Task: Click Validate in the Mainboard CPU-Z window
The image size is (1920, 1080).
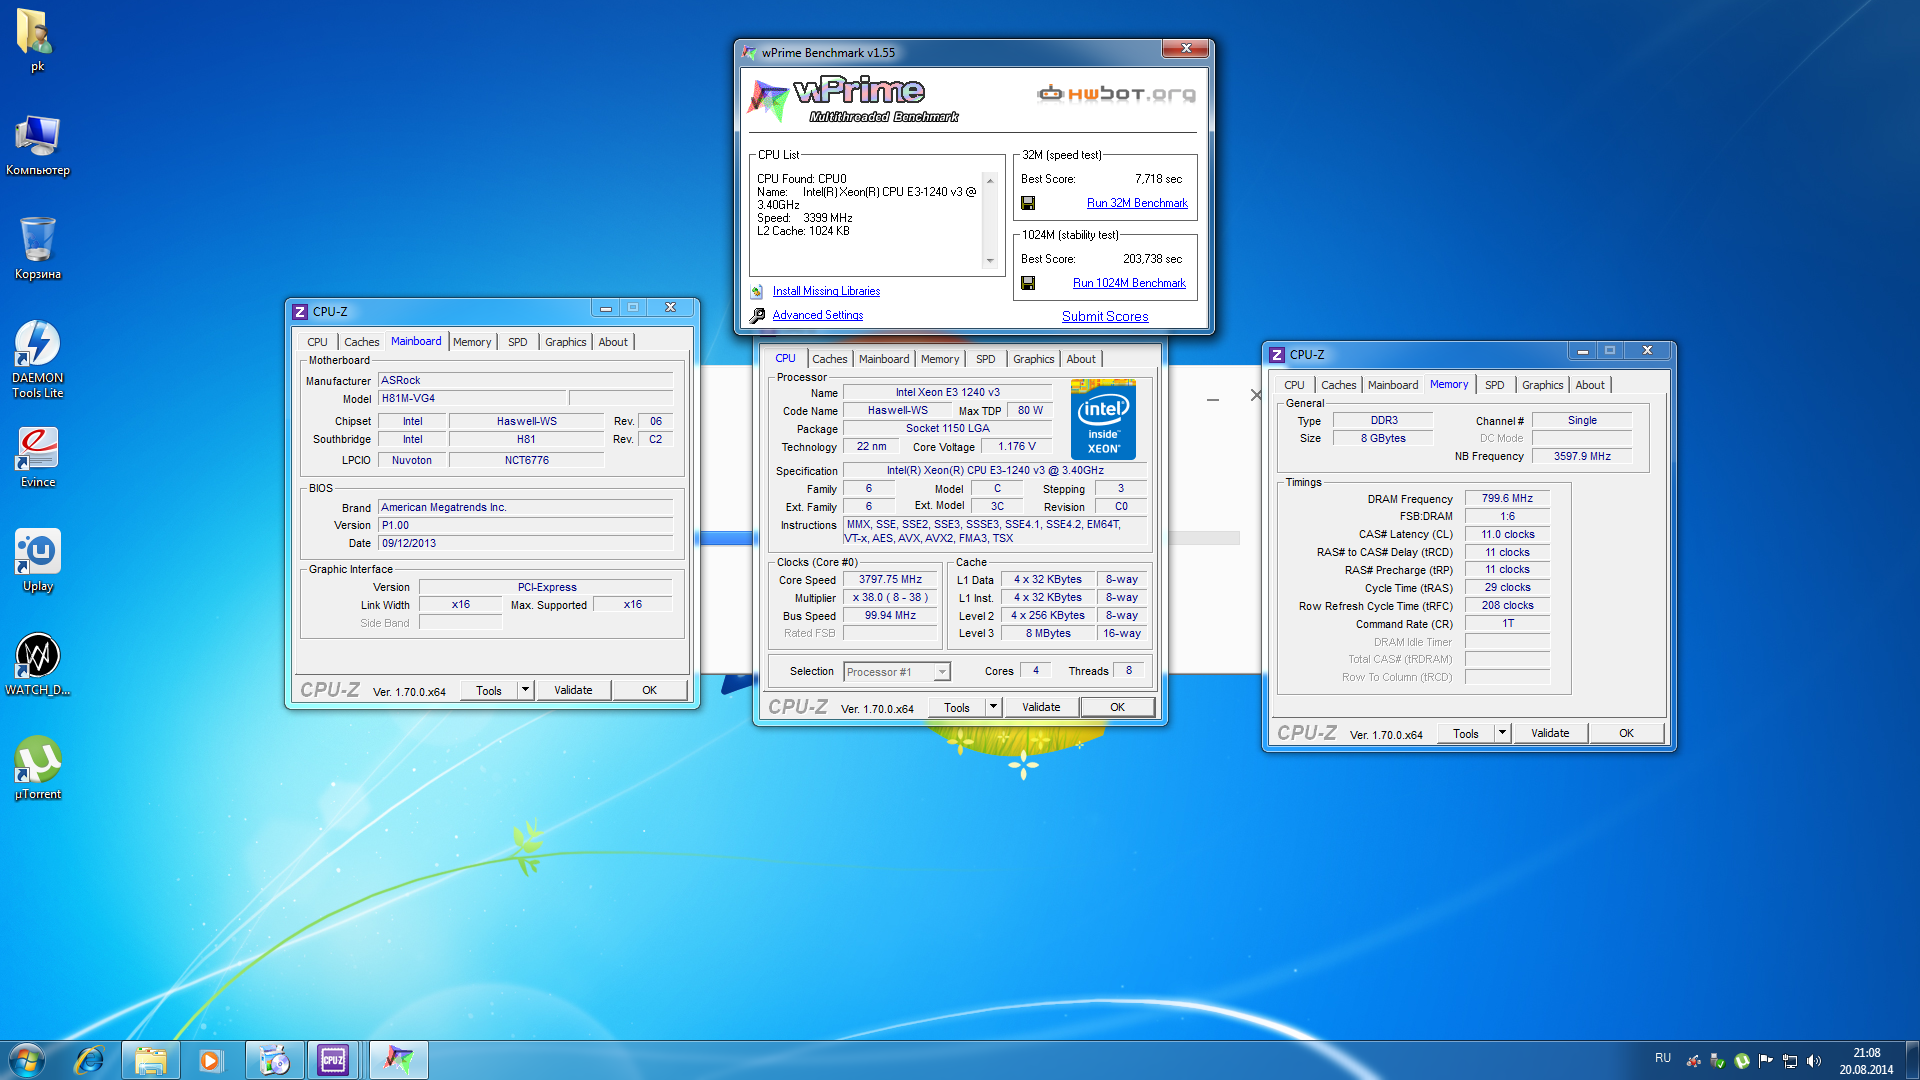Action: pos(573,690)
